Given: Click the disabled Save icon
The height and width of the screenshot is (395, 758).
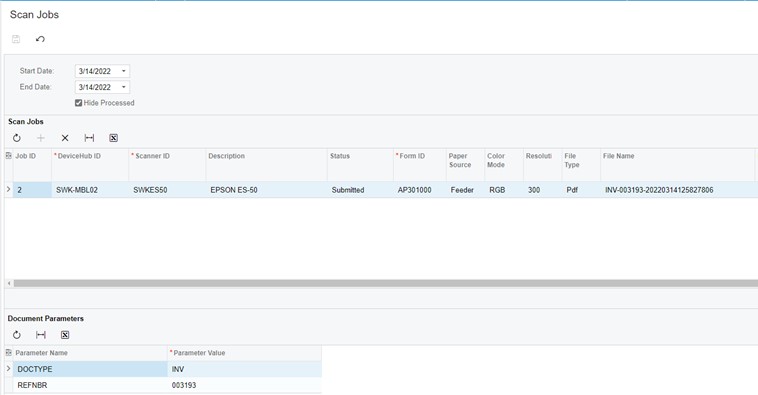Looking at the screenshot, I should coord(16,39).
